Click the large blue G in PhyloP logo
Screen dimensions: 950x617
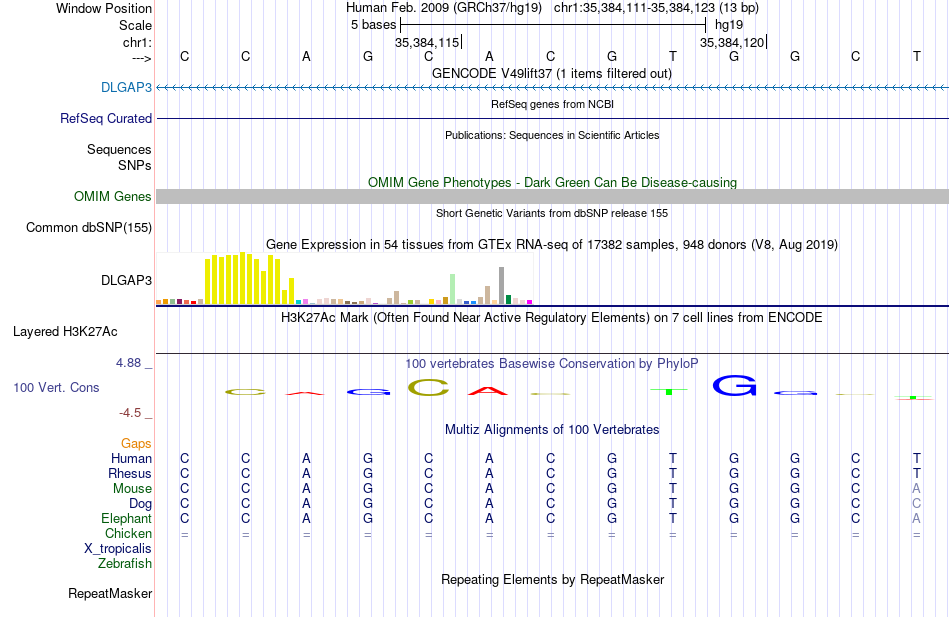pyautogui.click(x=734, y=385)
